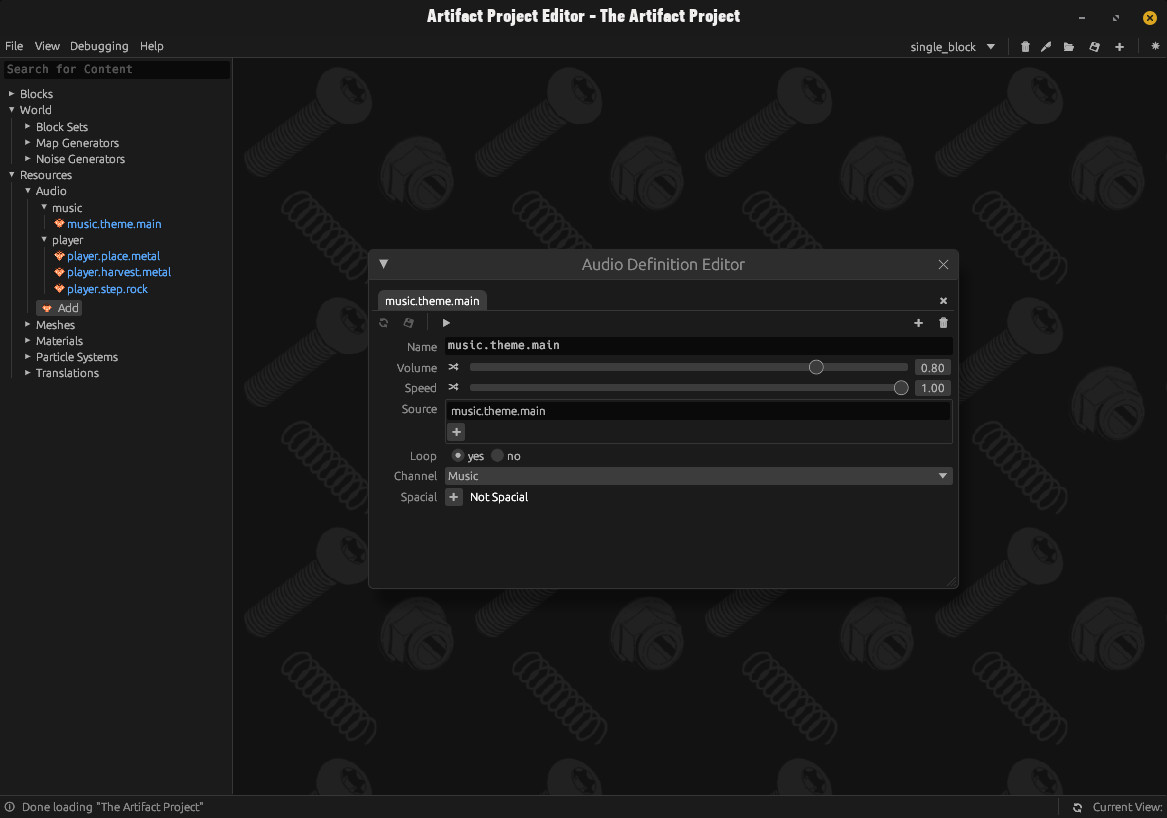Viewport: 1167px width, 818px height.
Task: Open the Debugging menu
Action: (x=99, y=46)
